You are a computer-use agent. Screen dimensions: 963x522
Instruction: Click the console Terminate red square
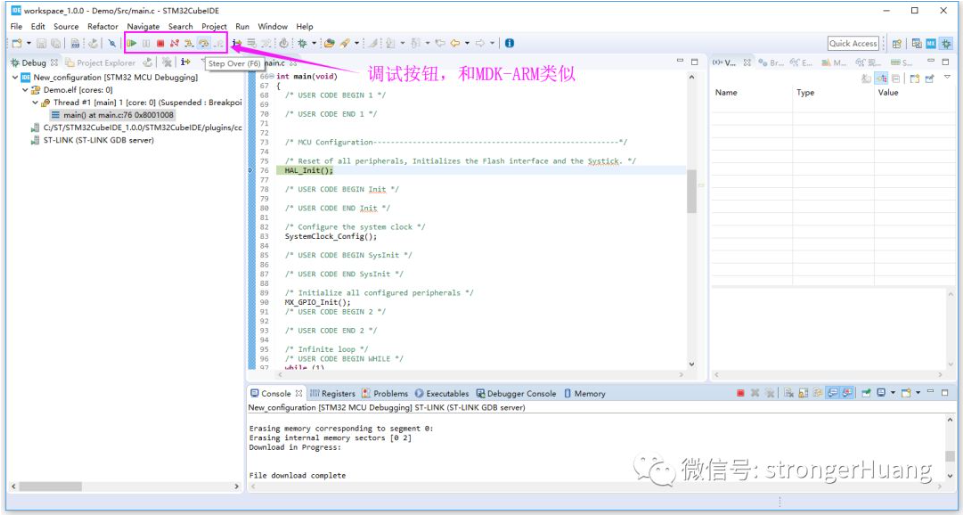pyautogui.click(x=740, y=392)
